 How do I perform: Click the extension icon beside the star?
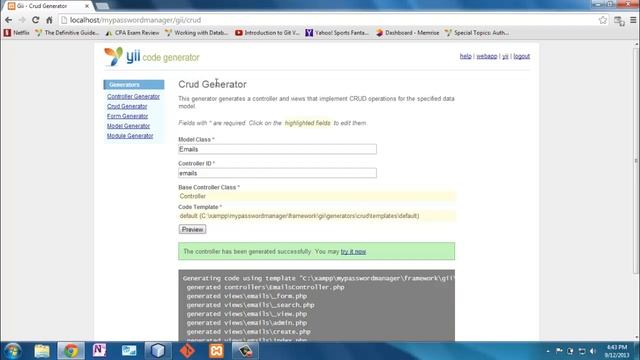[619, 20]
